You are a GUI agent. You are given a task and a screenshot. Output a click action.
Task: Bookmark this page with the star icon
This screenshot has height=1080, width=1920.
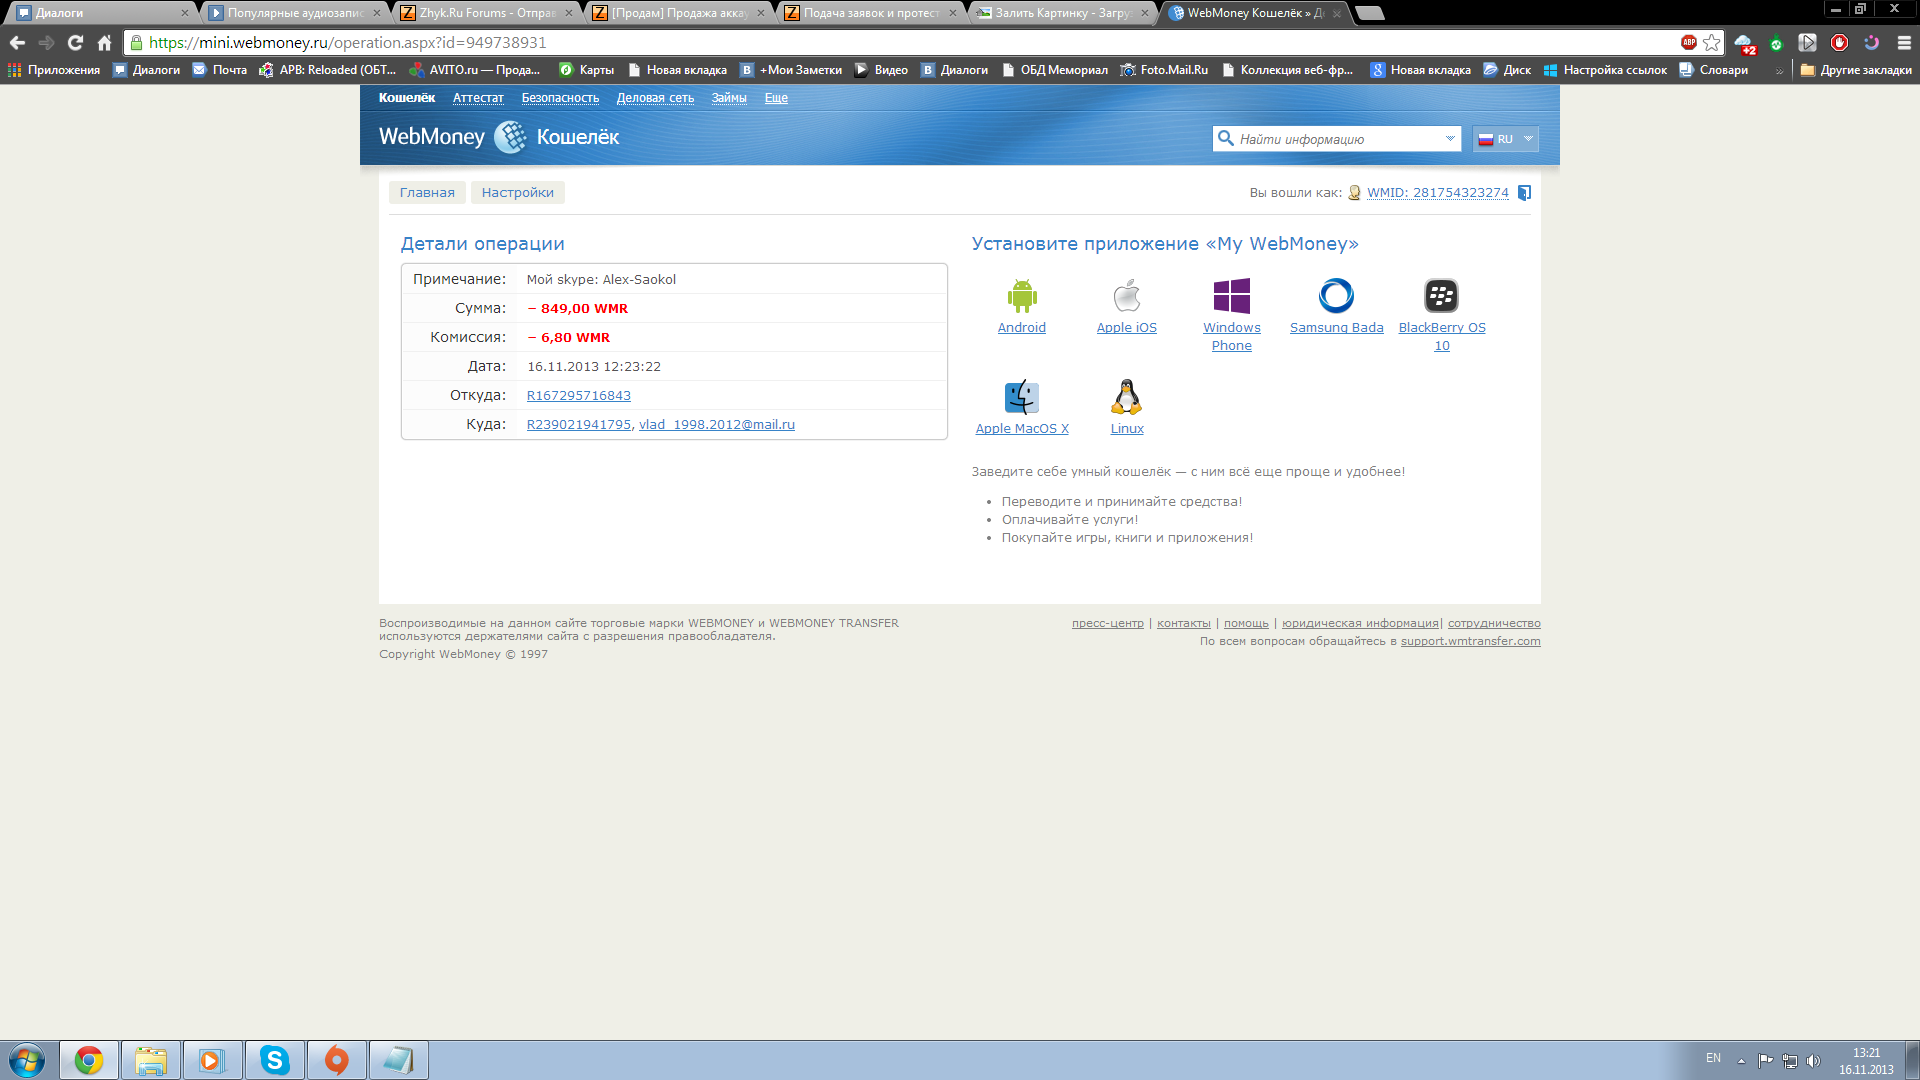coord(1712,43)
